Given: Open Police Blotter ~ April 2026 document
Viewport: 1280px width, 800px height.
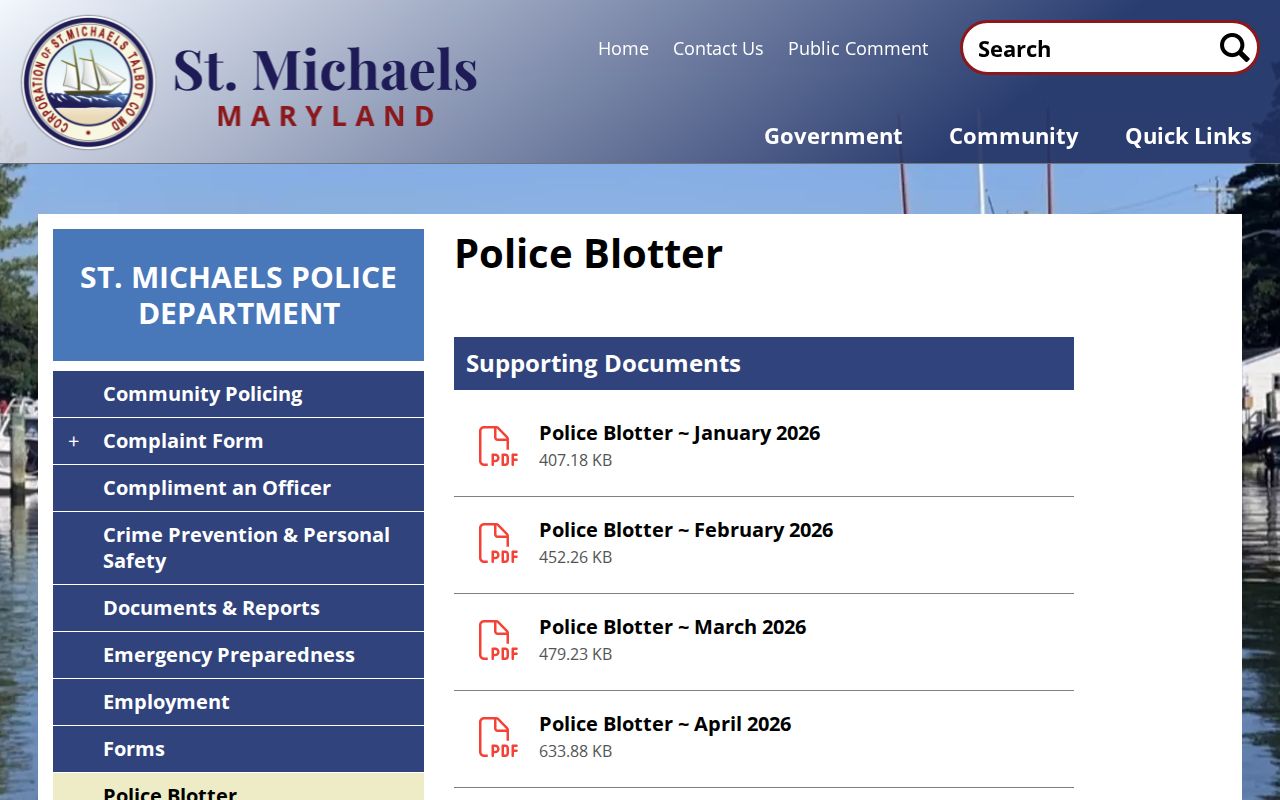Looking at the screenshot, I should (665, 724).
